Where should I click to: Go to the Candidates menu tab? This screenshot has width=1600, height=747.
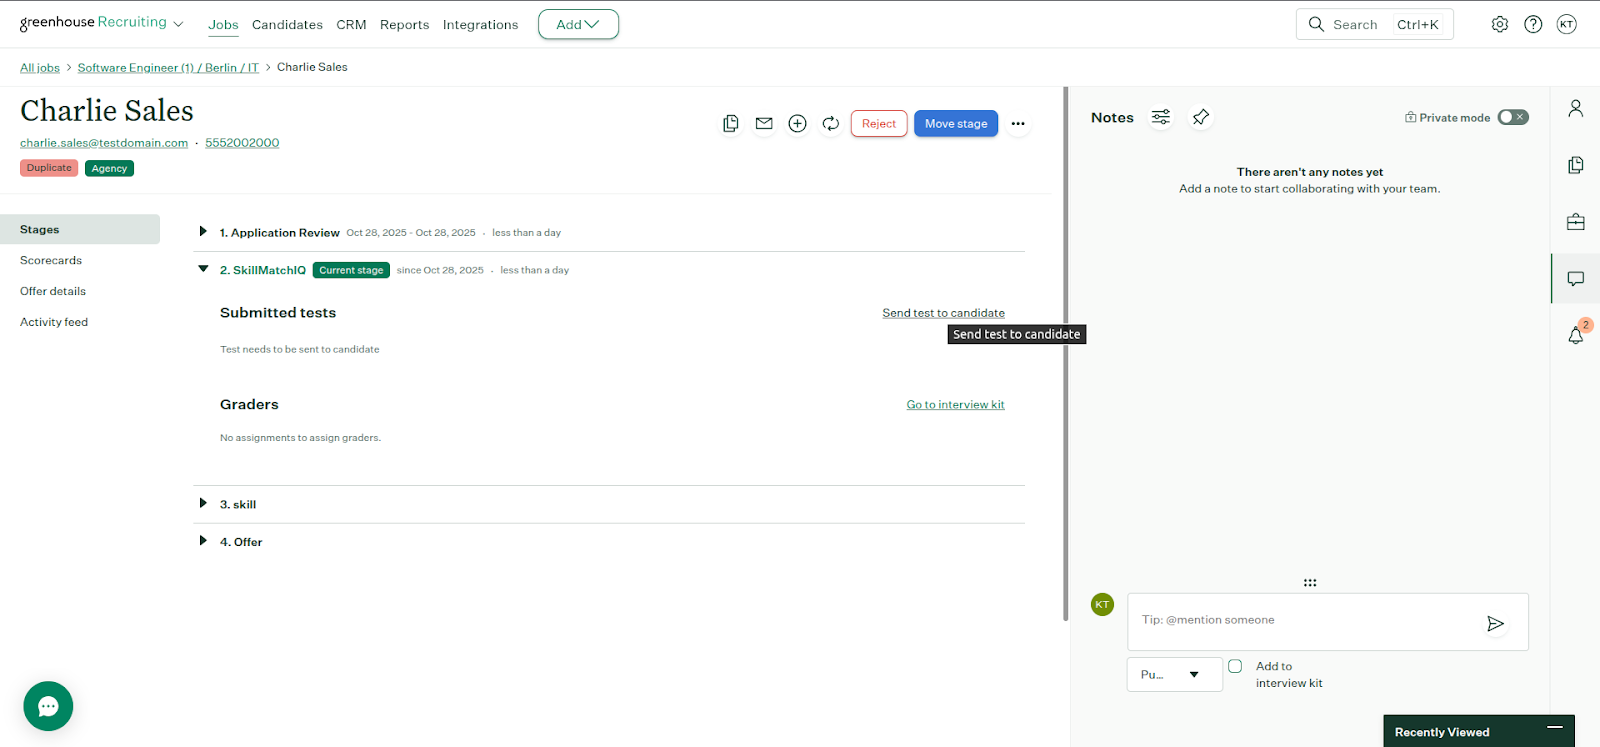coord(287,25)
